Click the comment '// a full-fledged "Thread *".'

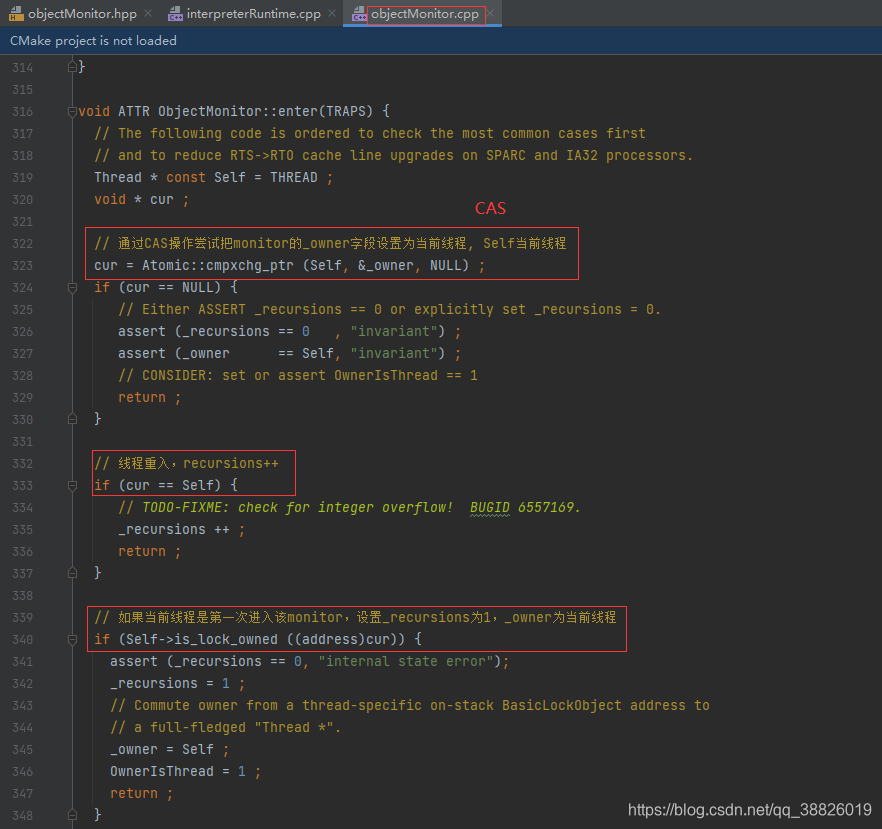[226, 728]
